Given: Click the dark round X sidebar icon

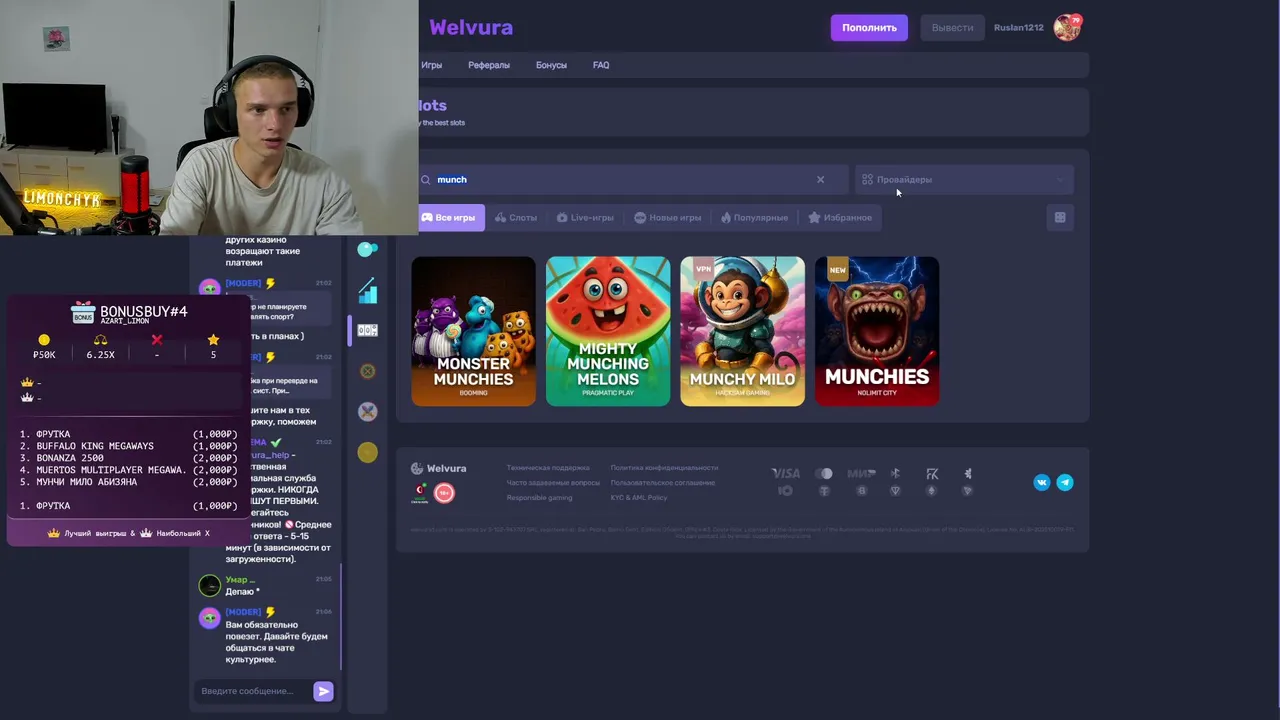Looking at the screenshot, I should coord(368,371).
